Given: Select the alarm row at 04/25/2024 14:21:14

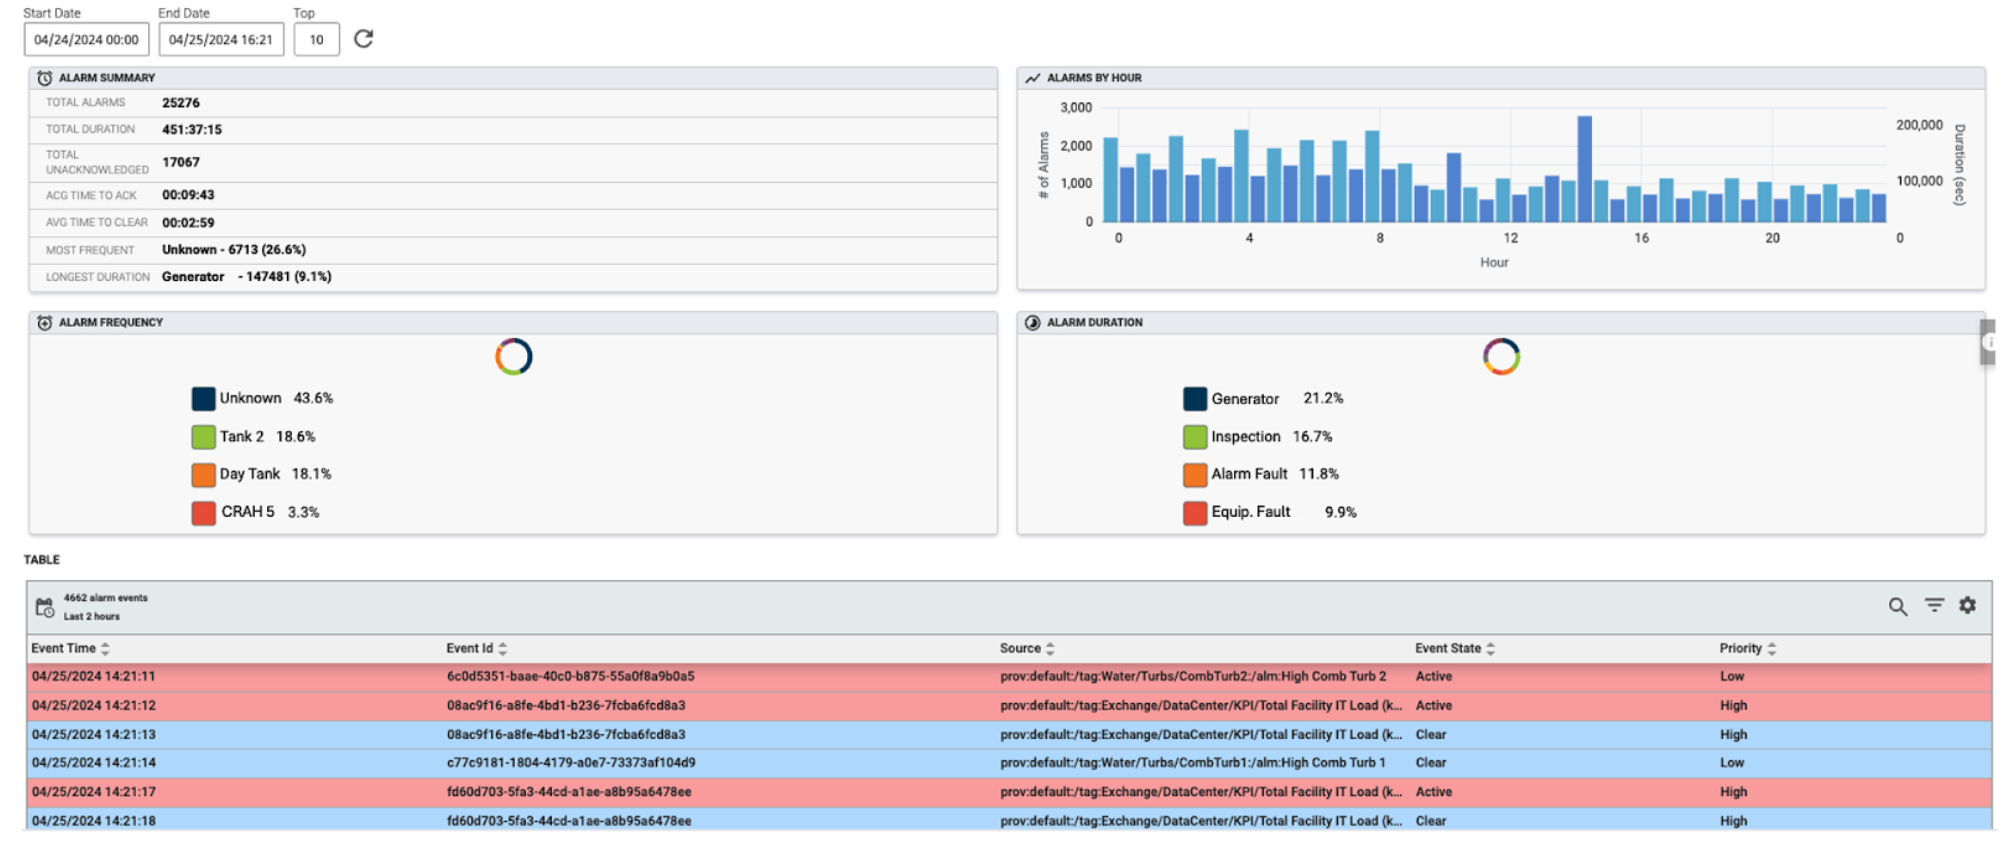Looking at the screenshot, I should pos(1009,763).
